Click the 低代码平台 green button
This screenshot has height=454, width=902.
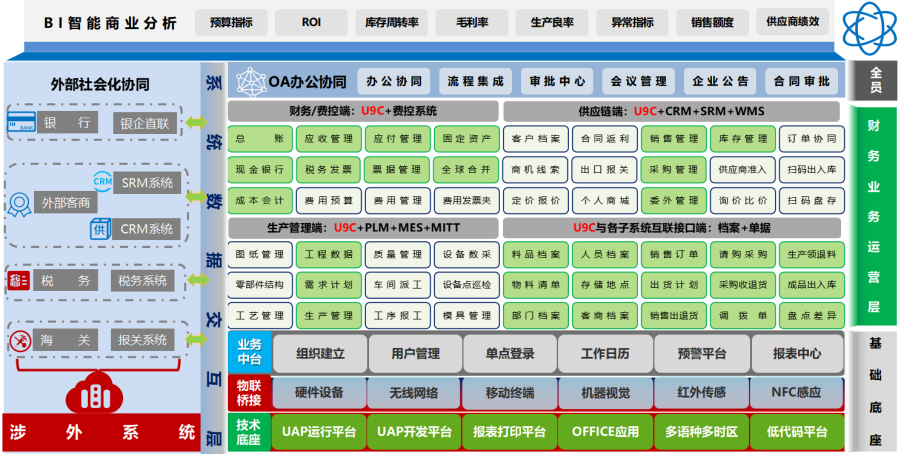796,432
